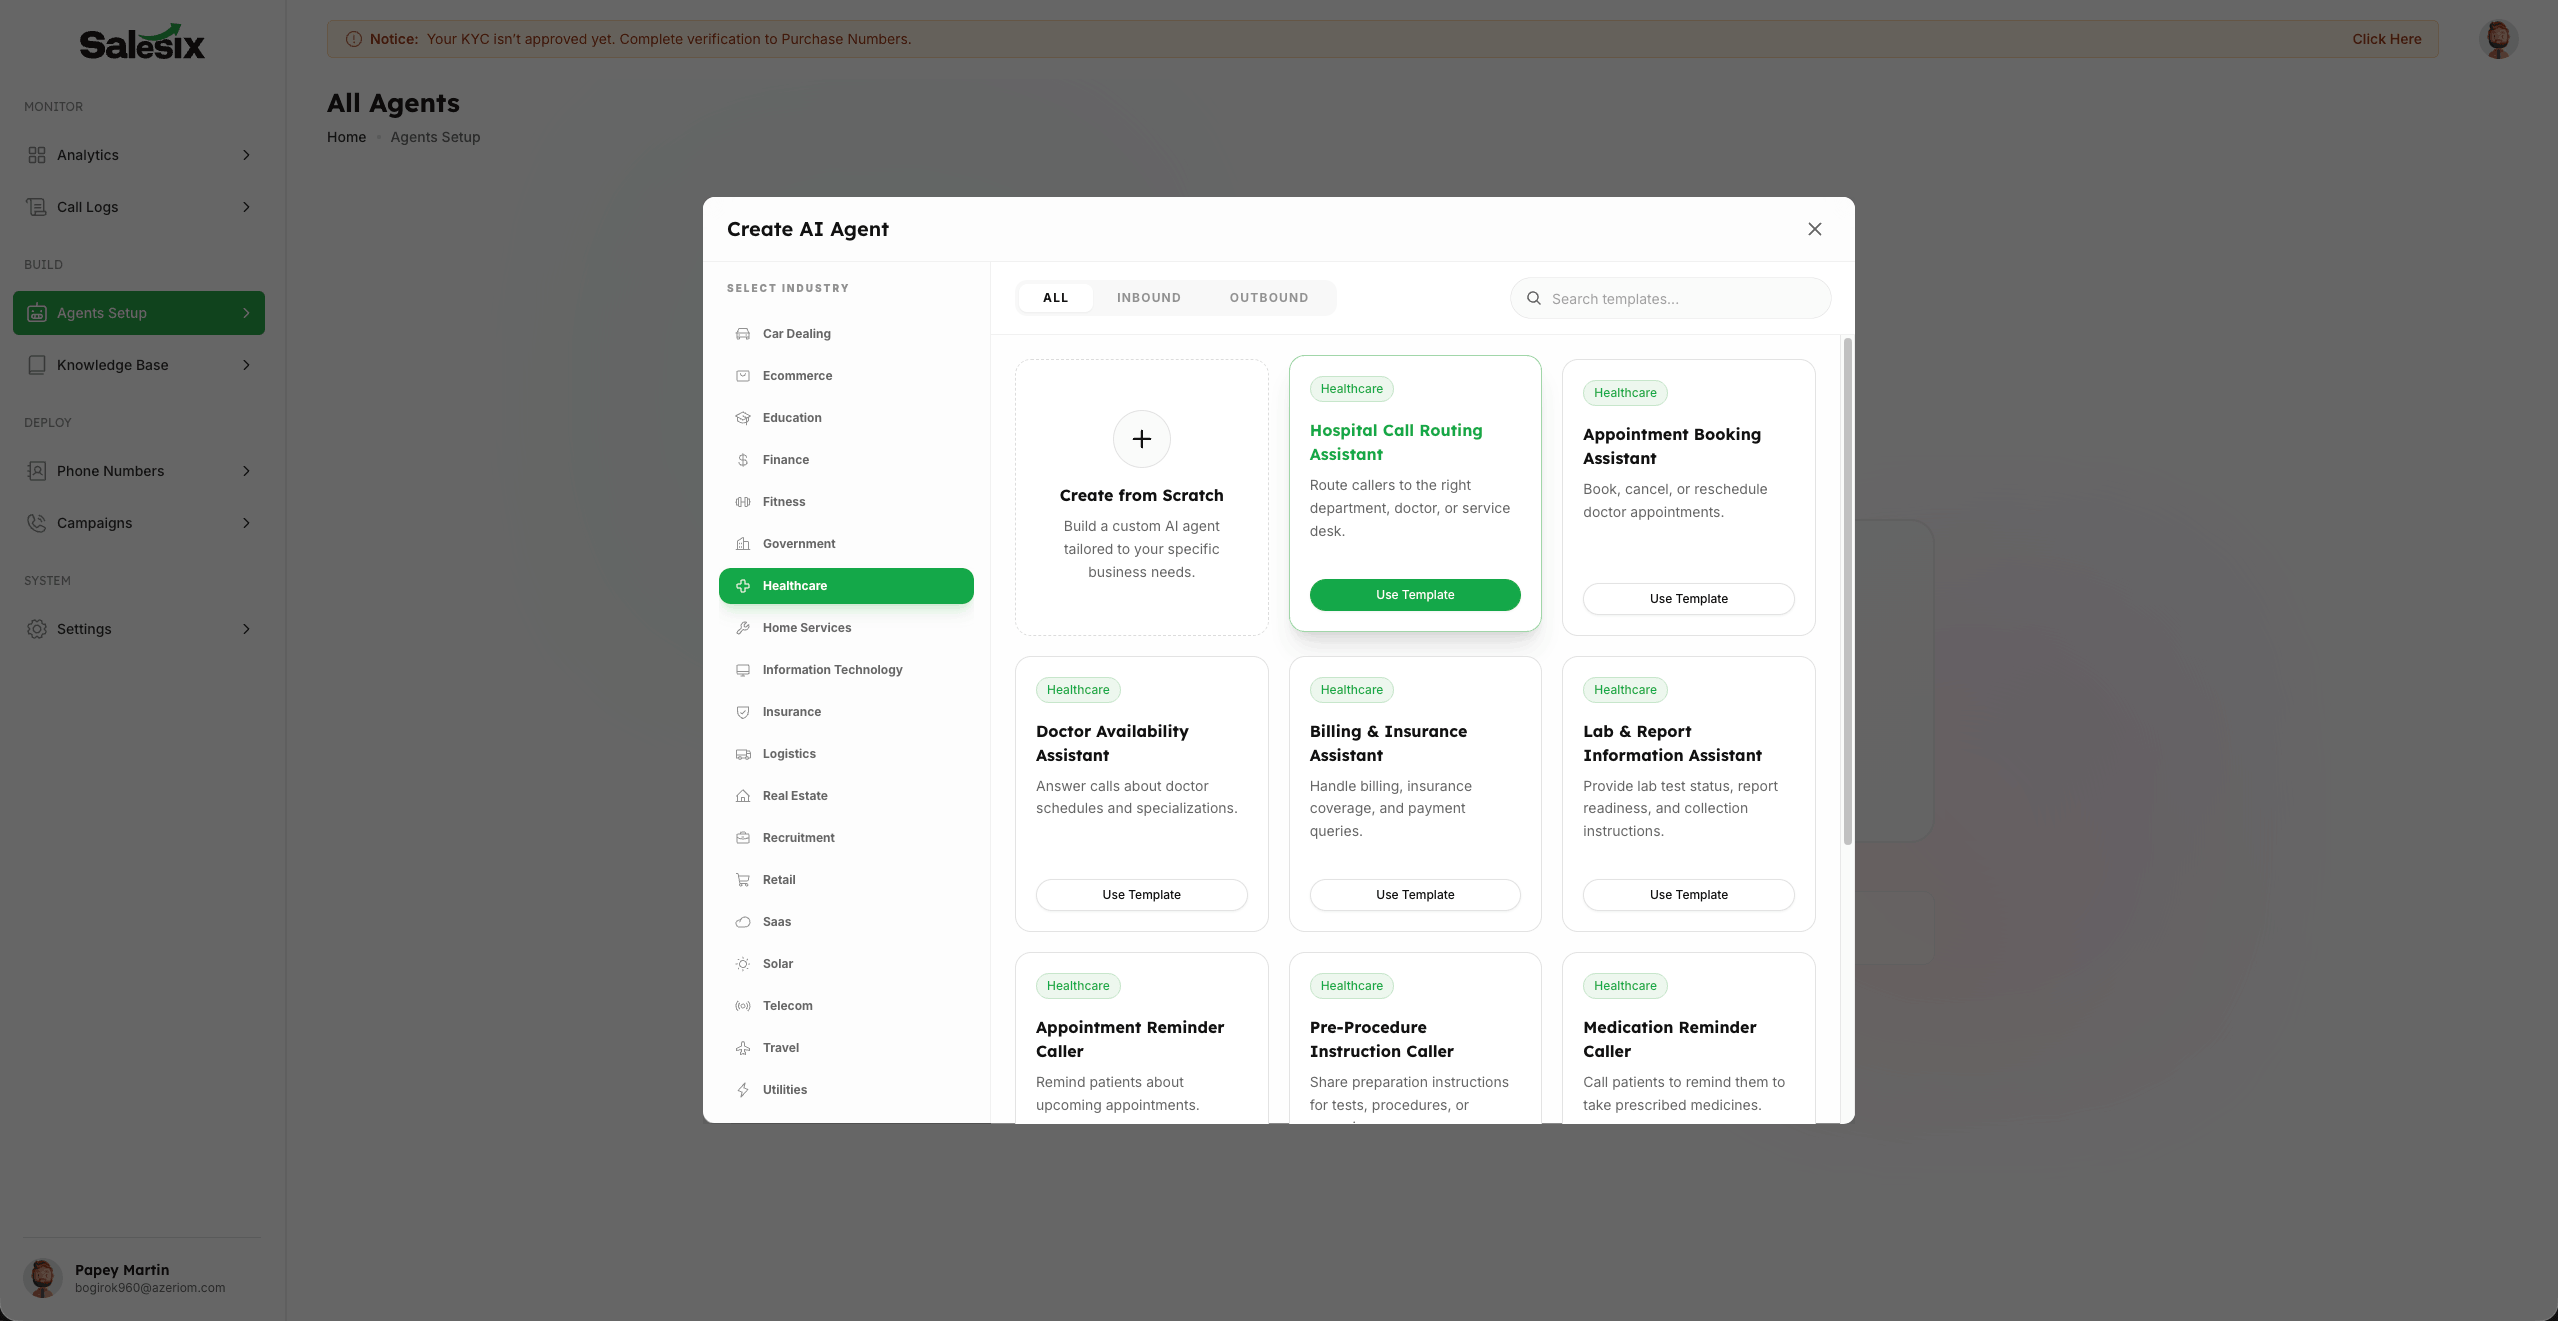Screen dimensions: 2558x1321
Task: Click the Car Dealing industry icon
Action: [x=743, y=334]
